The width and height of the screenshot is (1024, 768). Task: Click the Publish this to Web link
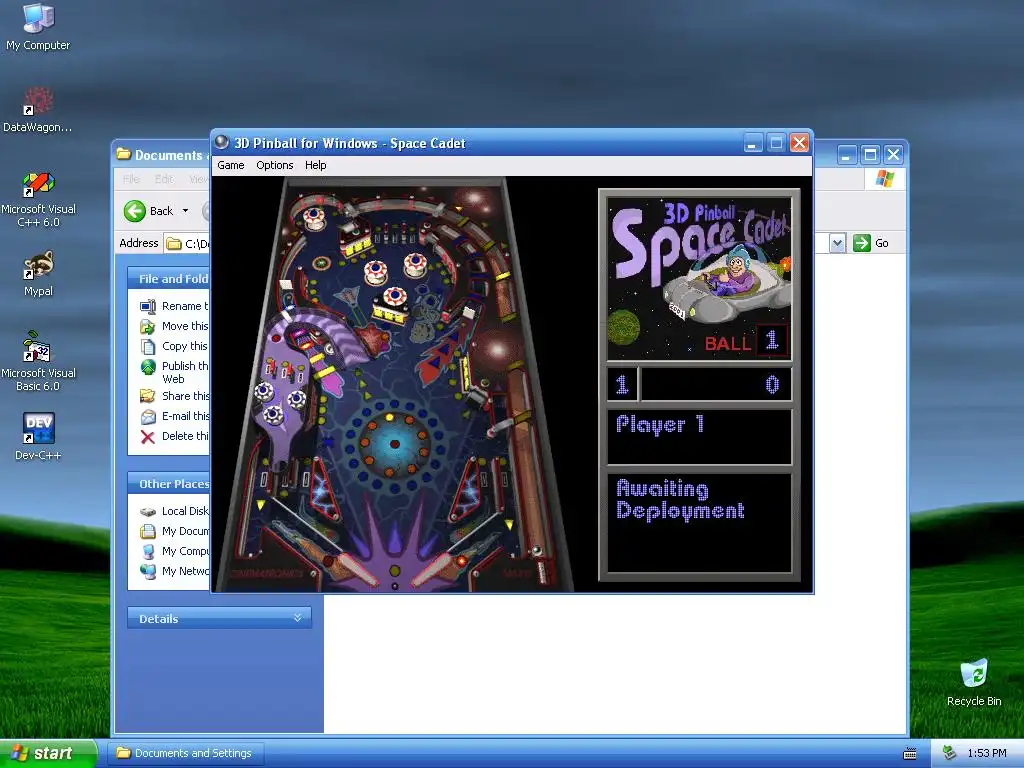click(x=185, y=372)
